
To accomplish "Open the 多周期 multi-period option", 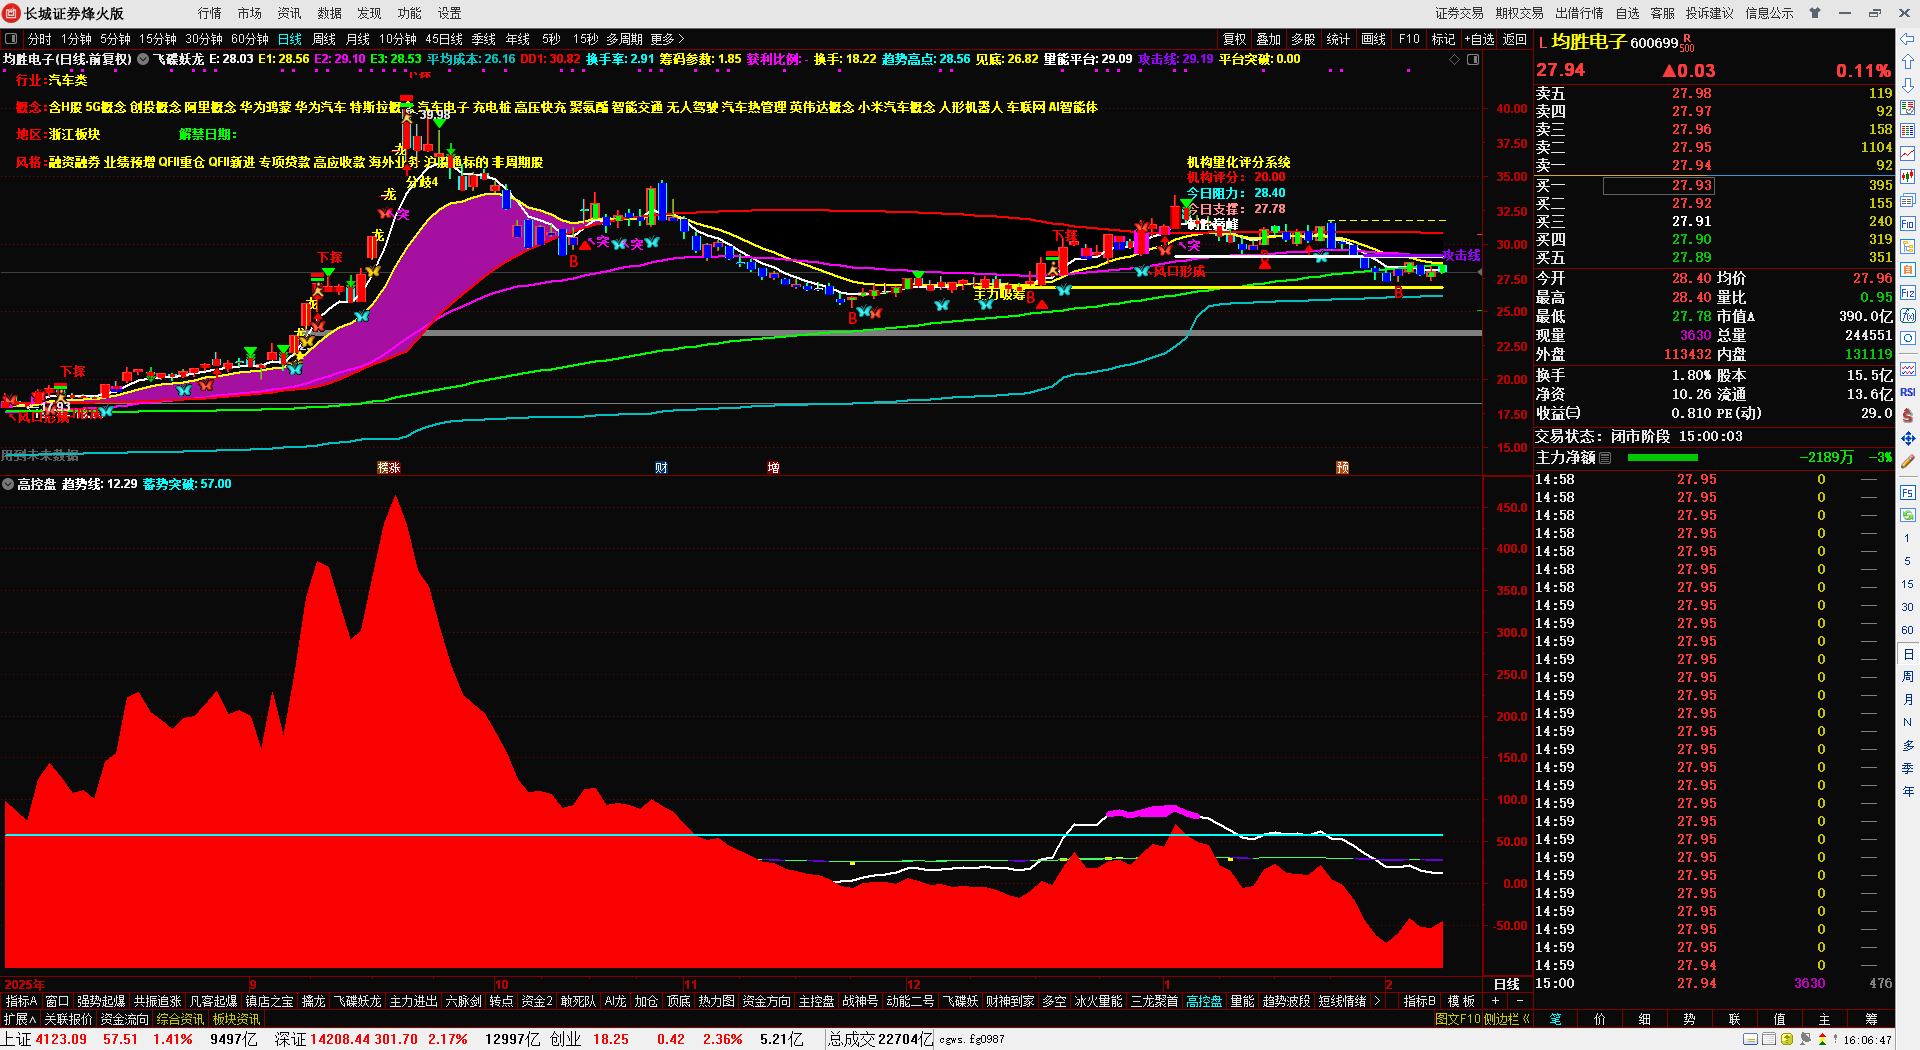I will [x=624, y=39].
